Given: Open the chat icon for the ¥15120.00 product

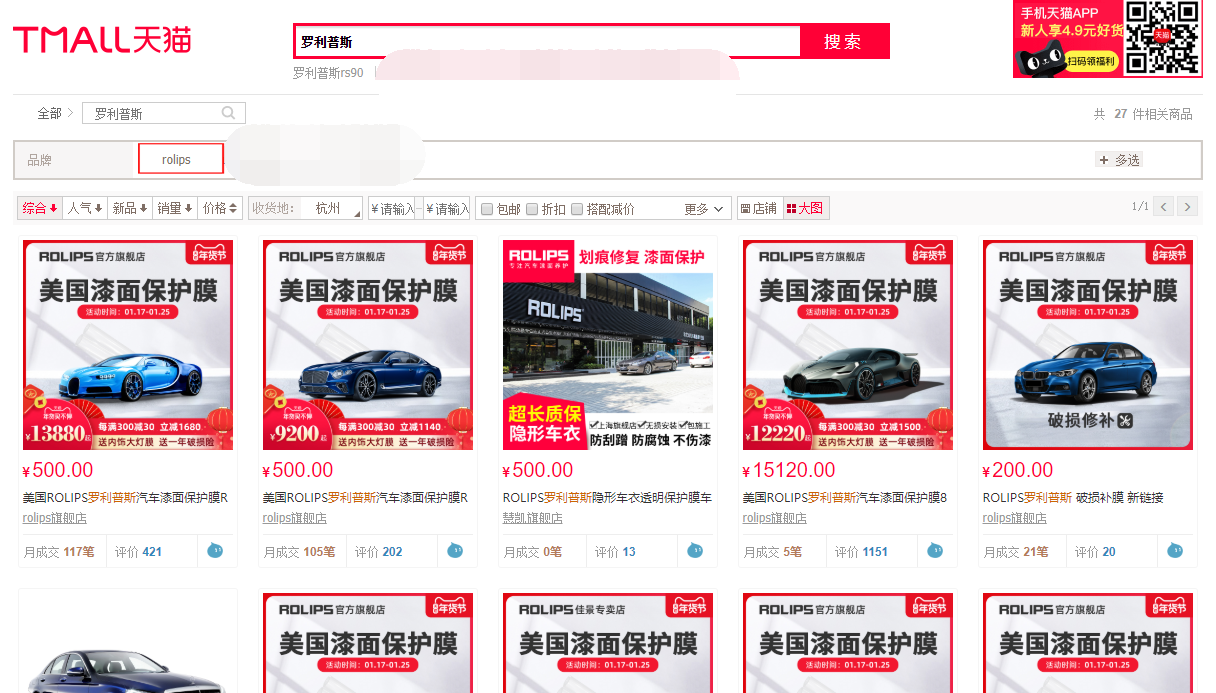Looking at the screenshot, I should pyautogui.click(x=935, y=550).
